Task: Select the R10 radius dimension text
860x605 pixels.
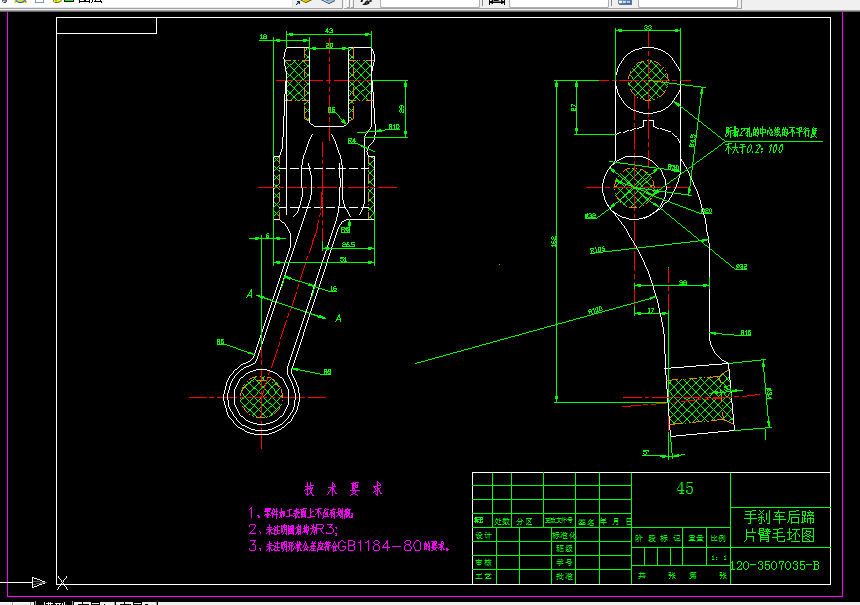Action: [x=394, y=127]
